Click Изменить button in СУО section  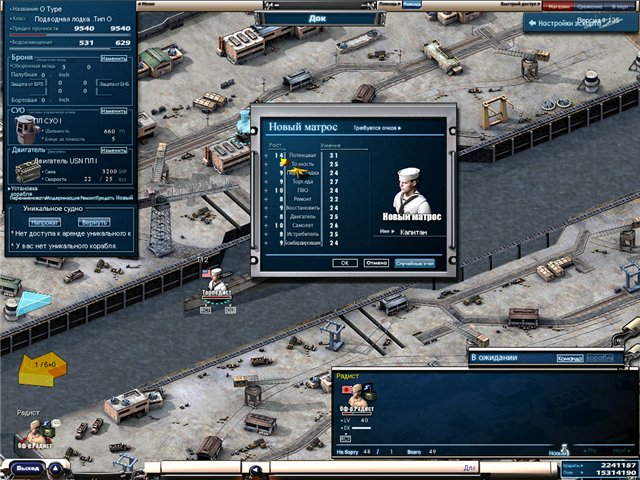[114, 112]
